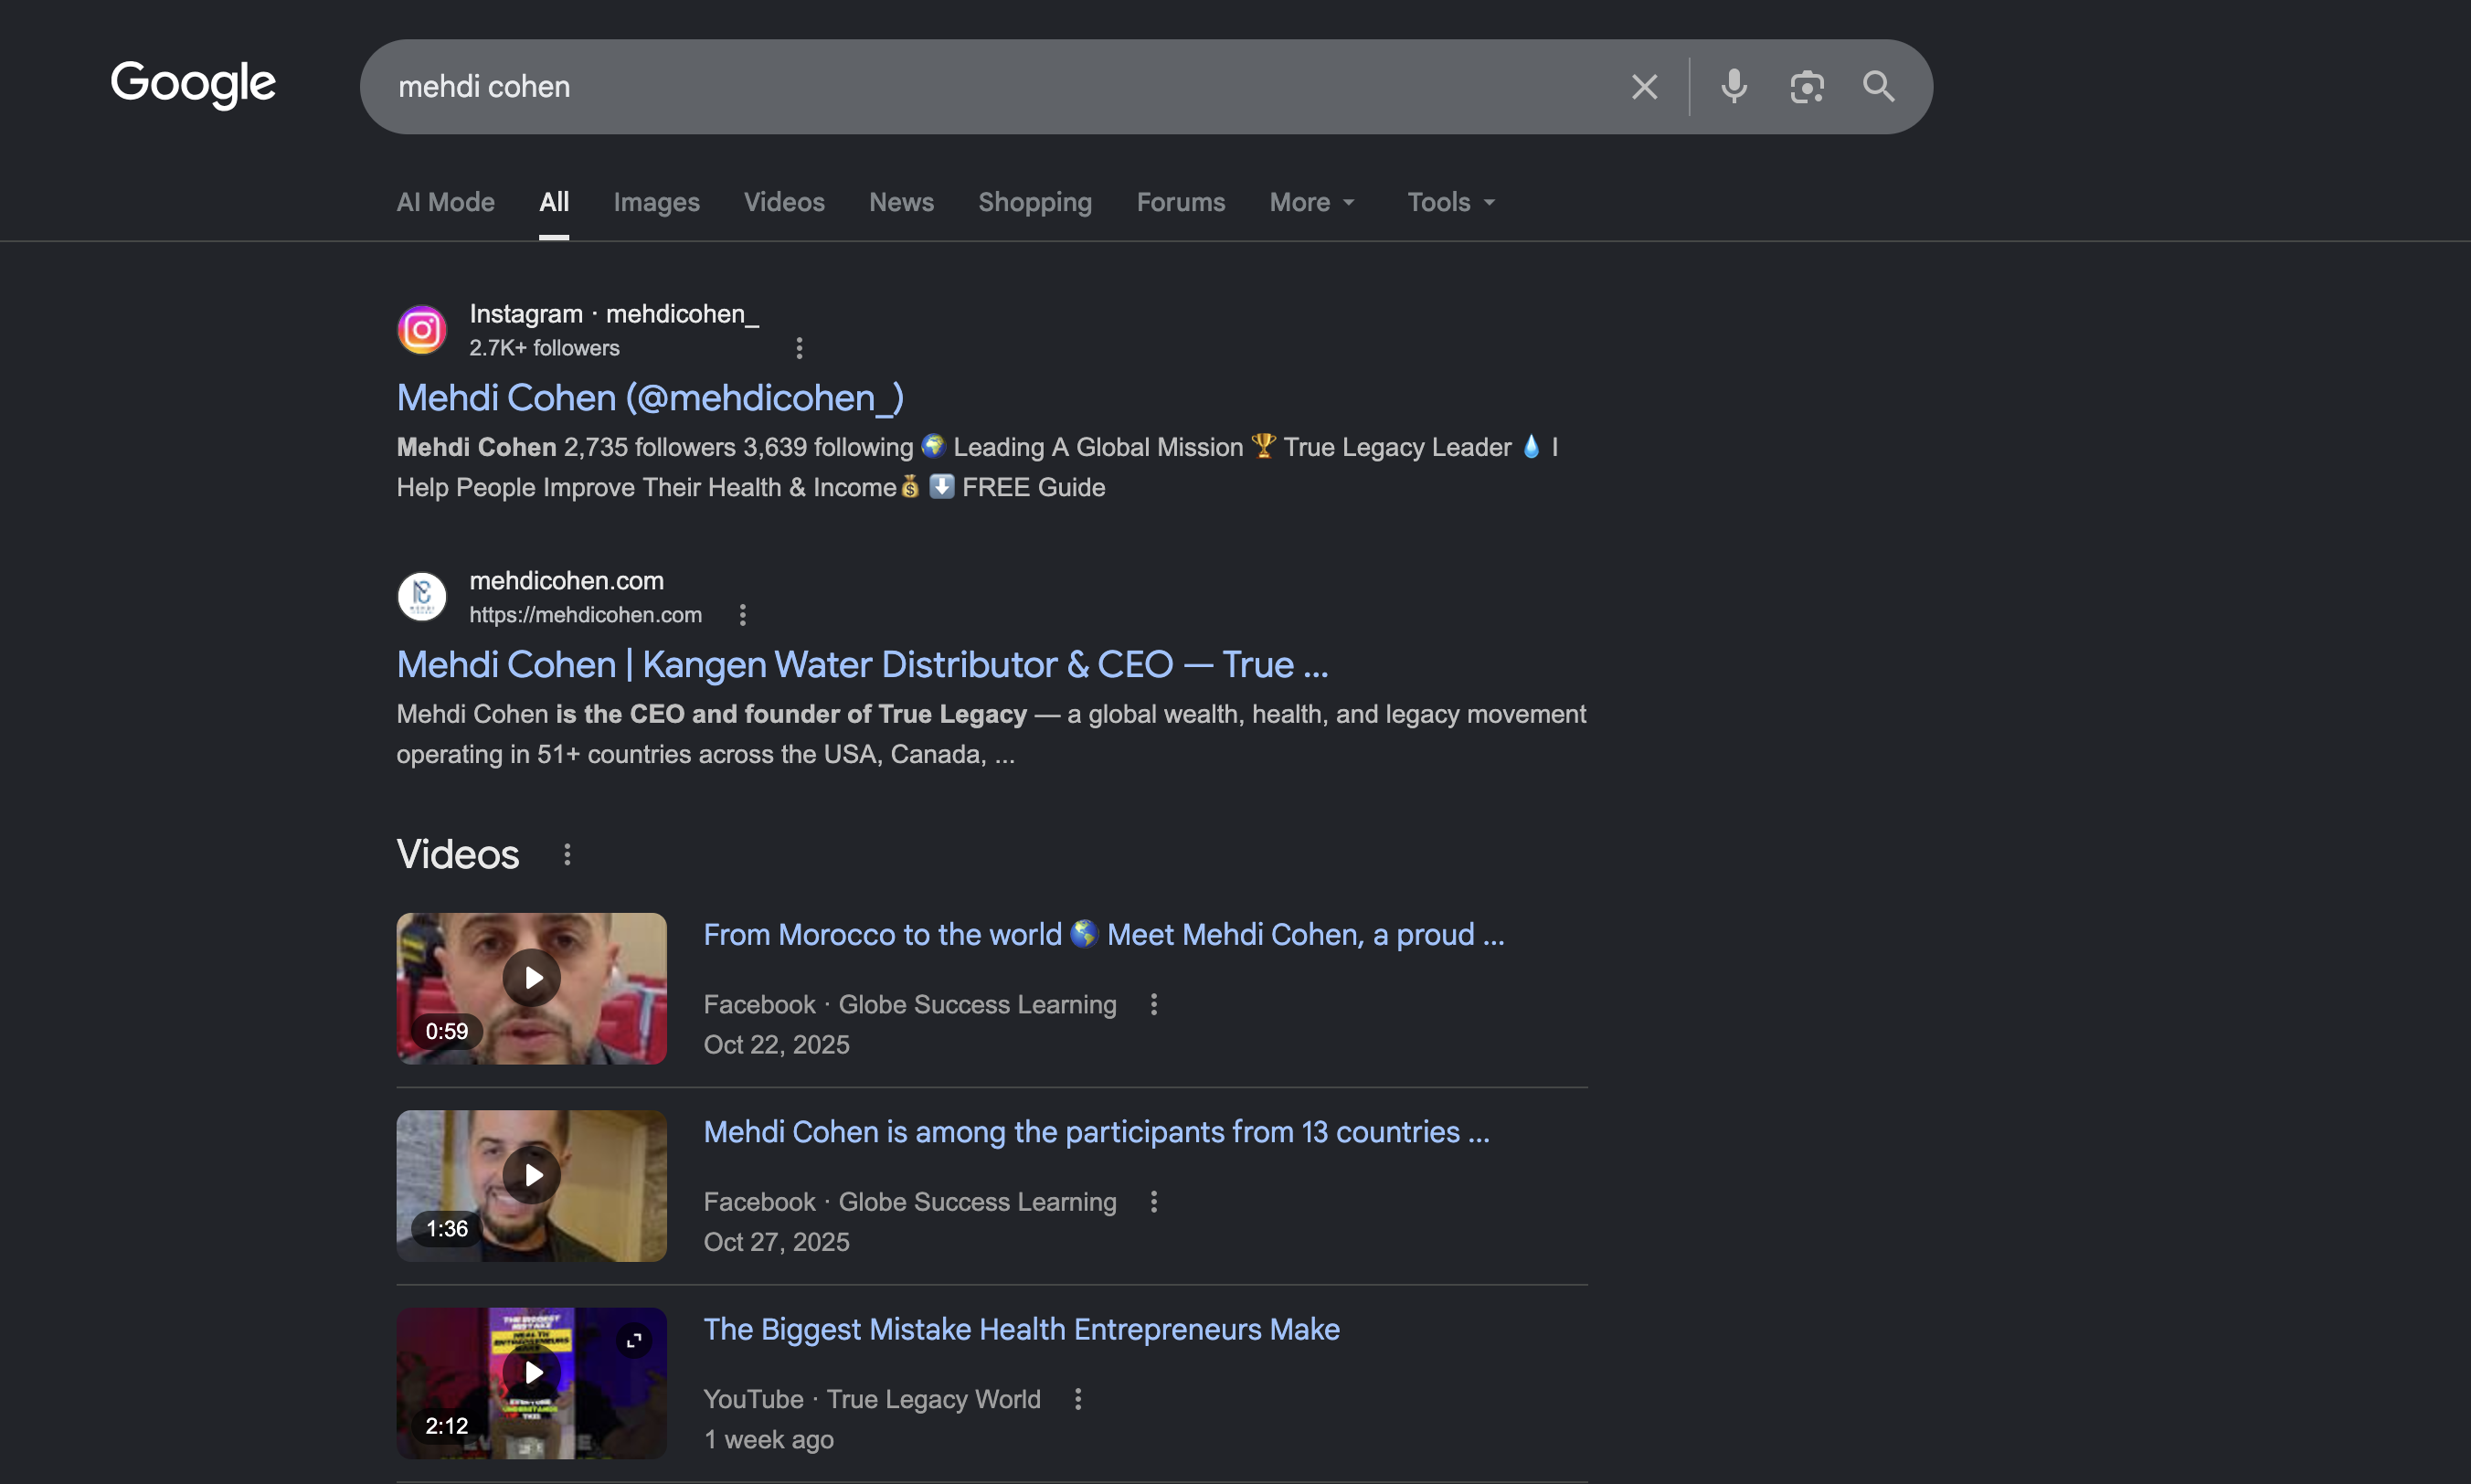Switch to Shopping tab

tap(1035, 202)
